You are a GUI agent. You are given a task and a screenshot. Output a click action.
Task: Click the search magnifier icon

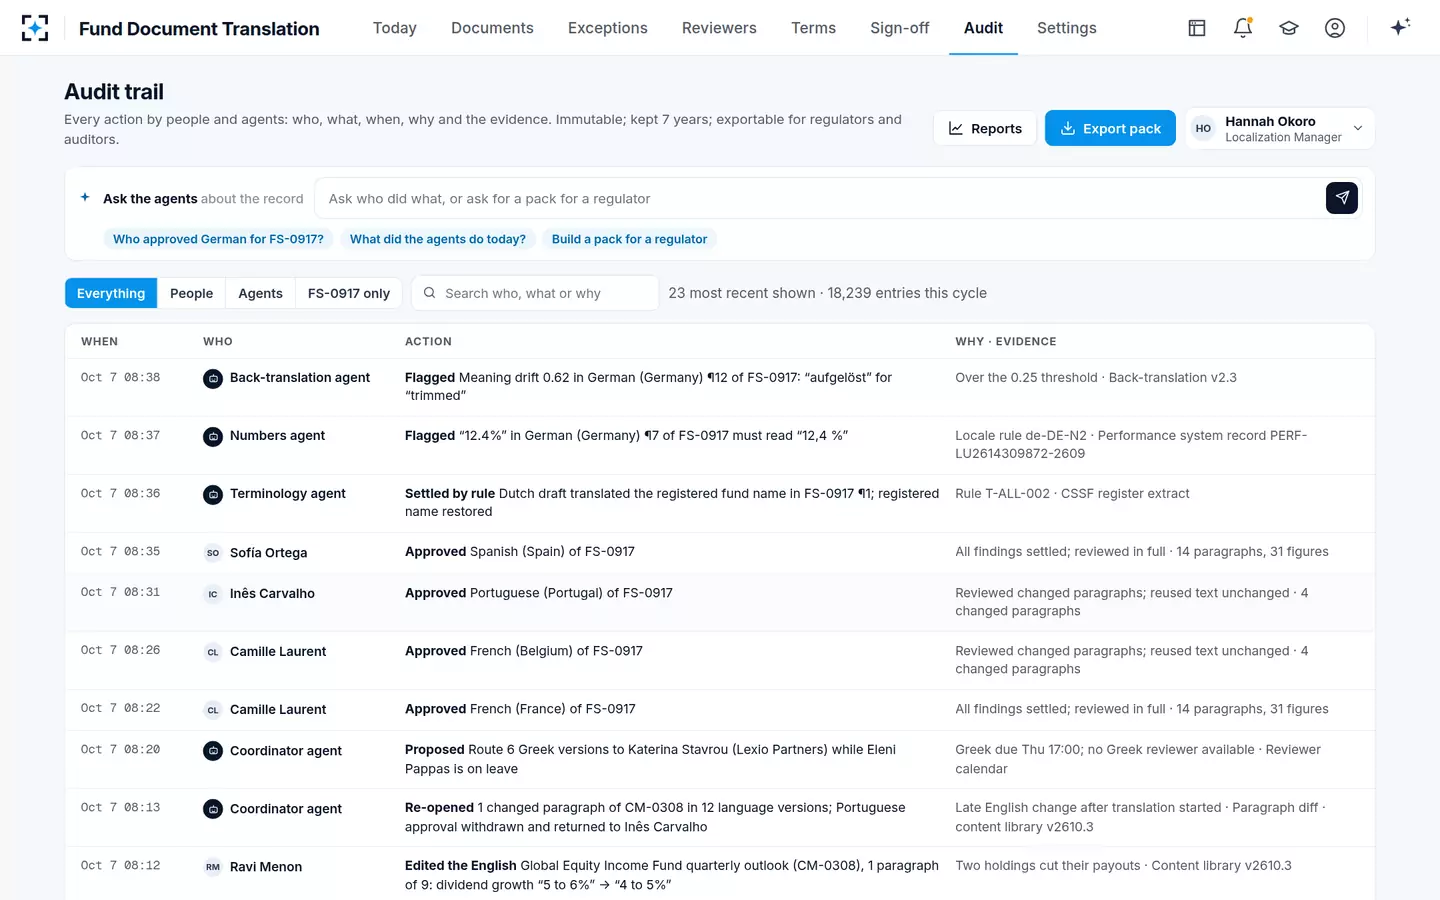pos(429,293)
